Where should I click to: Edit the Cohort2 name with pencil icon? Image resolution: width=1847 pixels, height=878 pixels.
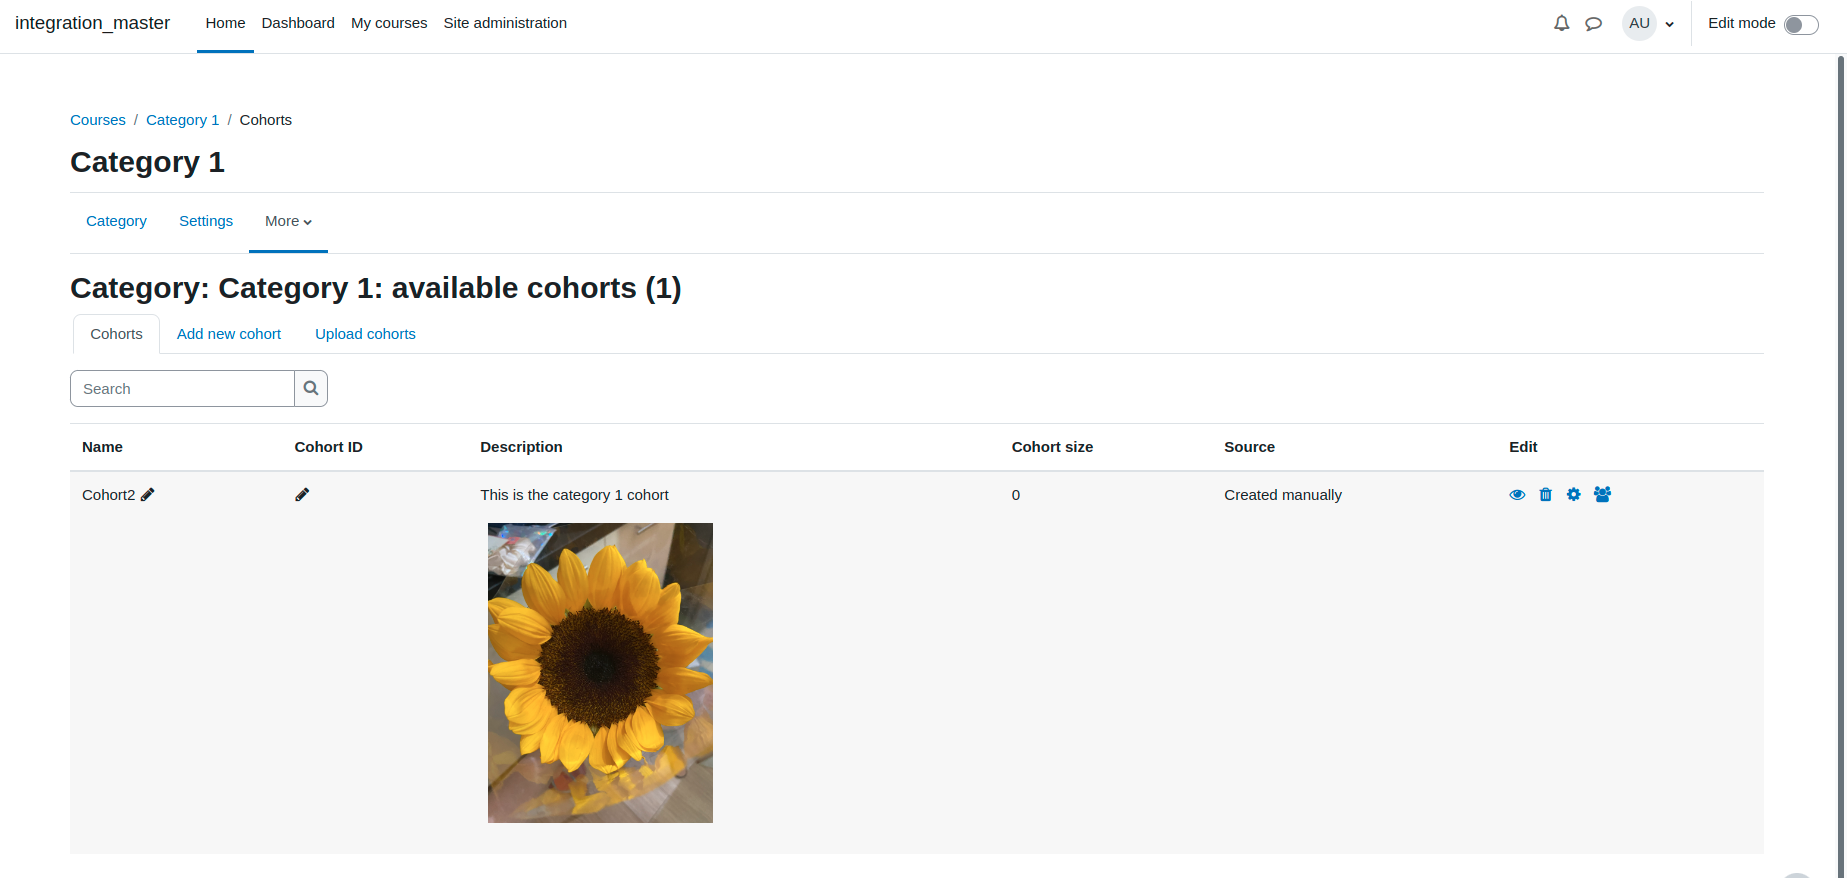pos(148,495)
